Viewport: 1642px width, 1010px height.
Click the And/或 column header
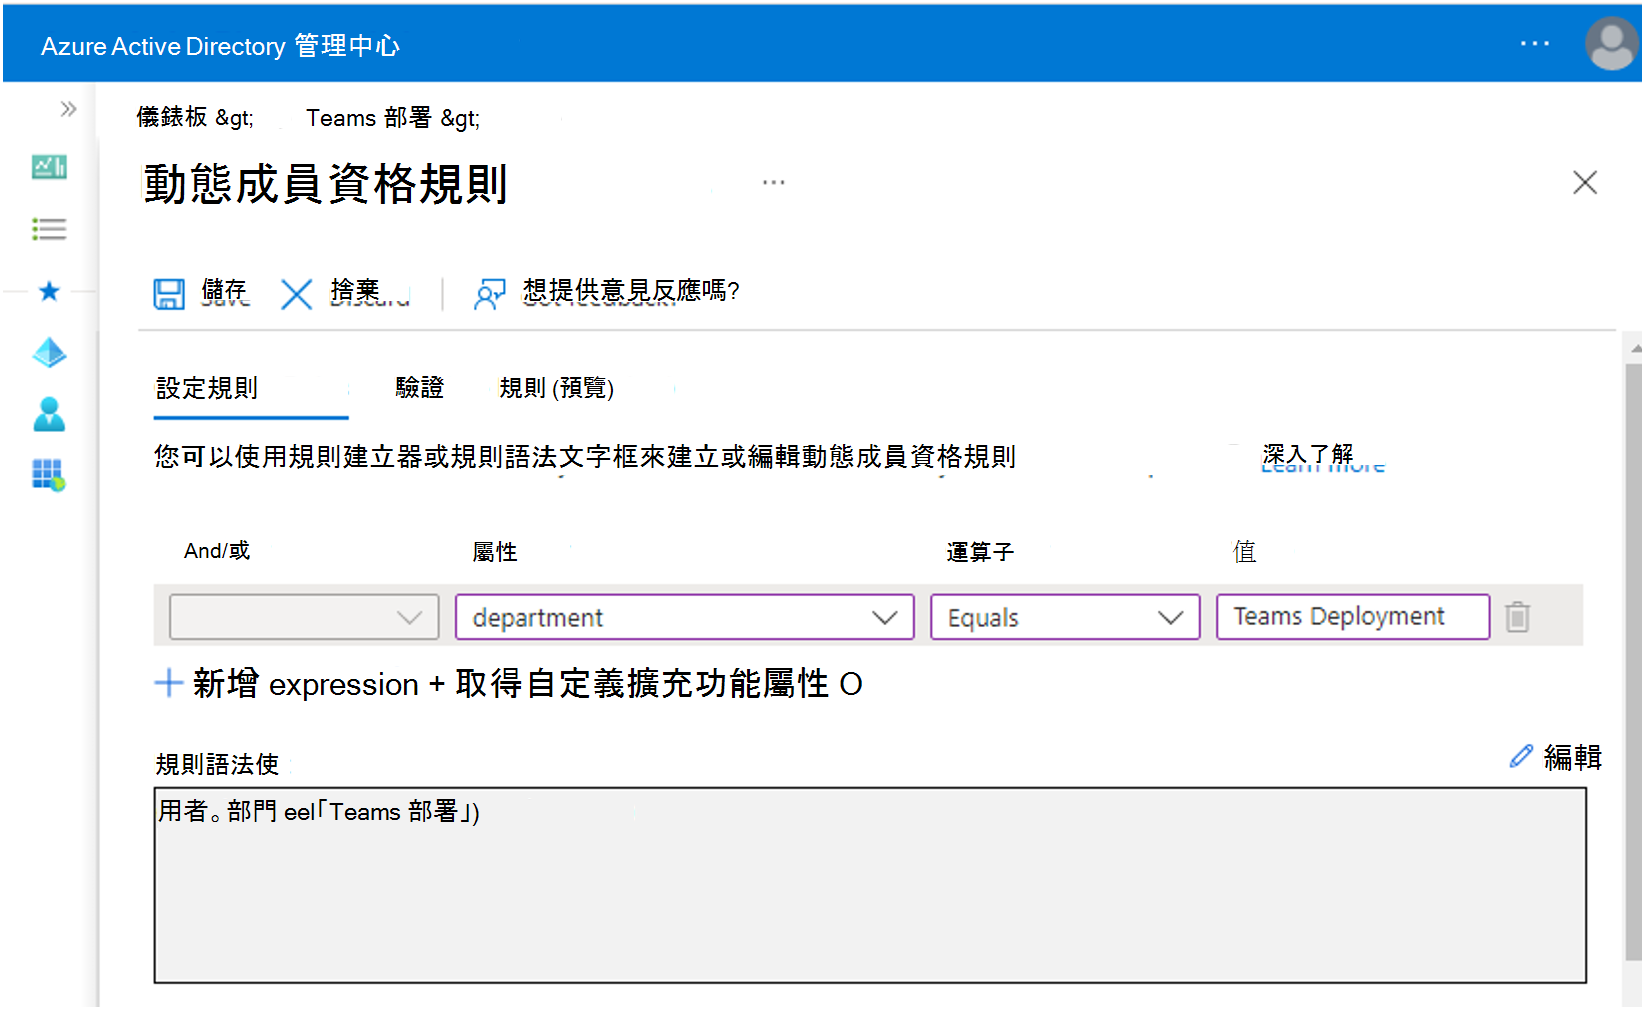click(x=217, y=551)
